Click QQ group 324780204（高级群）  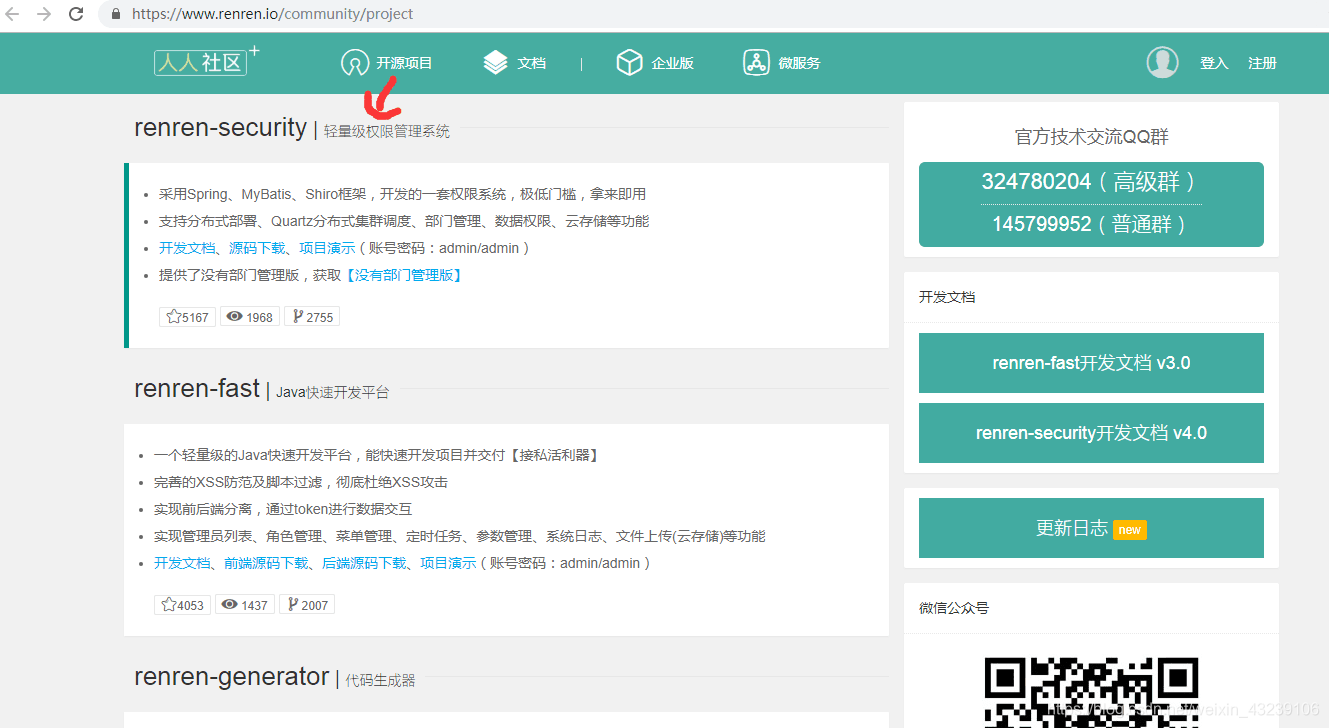click(1091, 182)
